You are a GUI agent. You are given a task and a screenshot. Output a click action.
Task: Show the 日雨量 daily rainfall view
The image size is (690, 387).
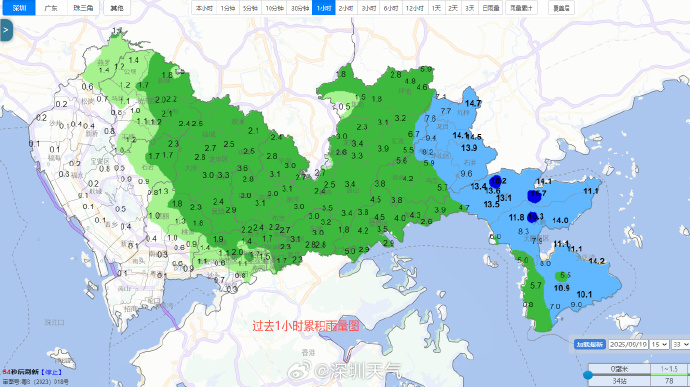point(490,8)
